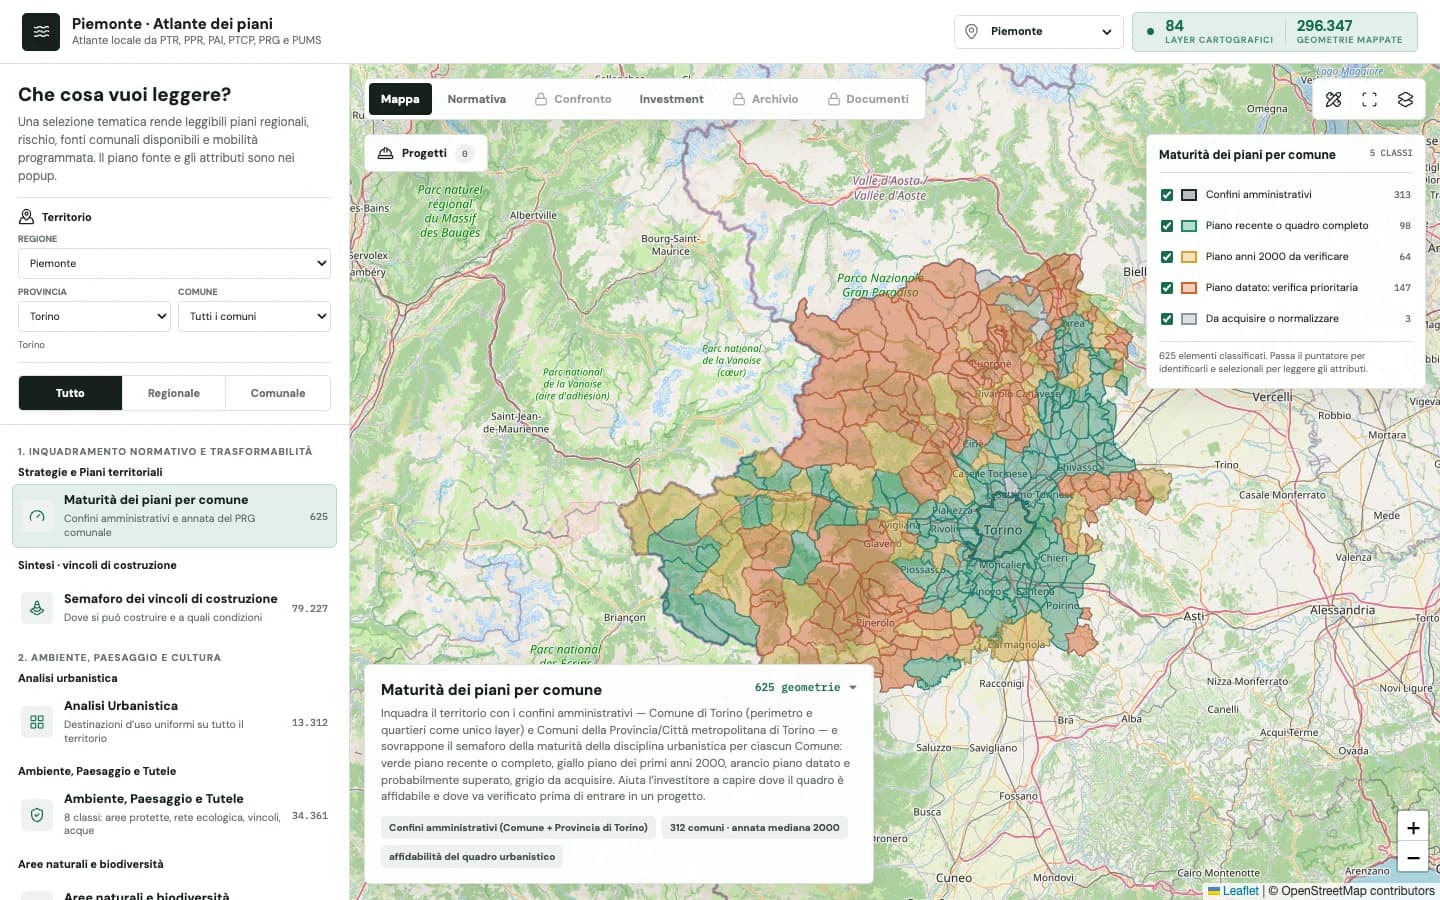Click the location pin icon in region selector

click(971, 32)
